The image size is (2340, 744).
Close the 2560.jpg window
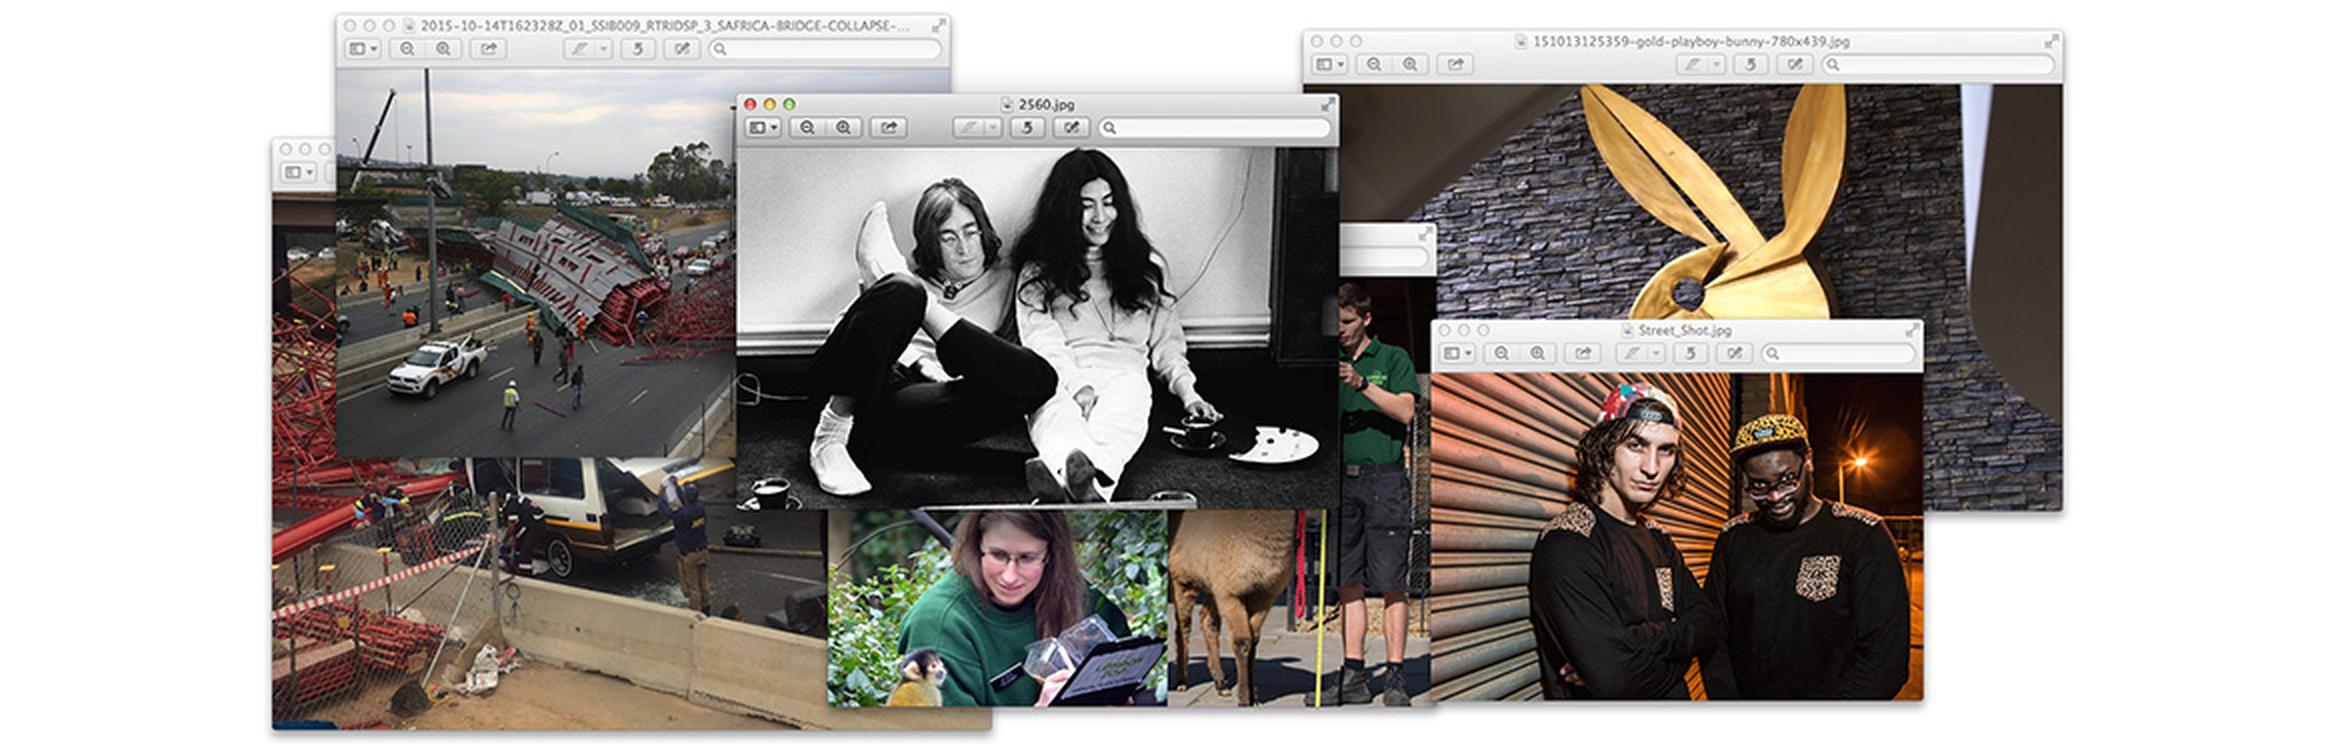click(749, 104)
